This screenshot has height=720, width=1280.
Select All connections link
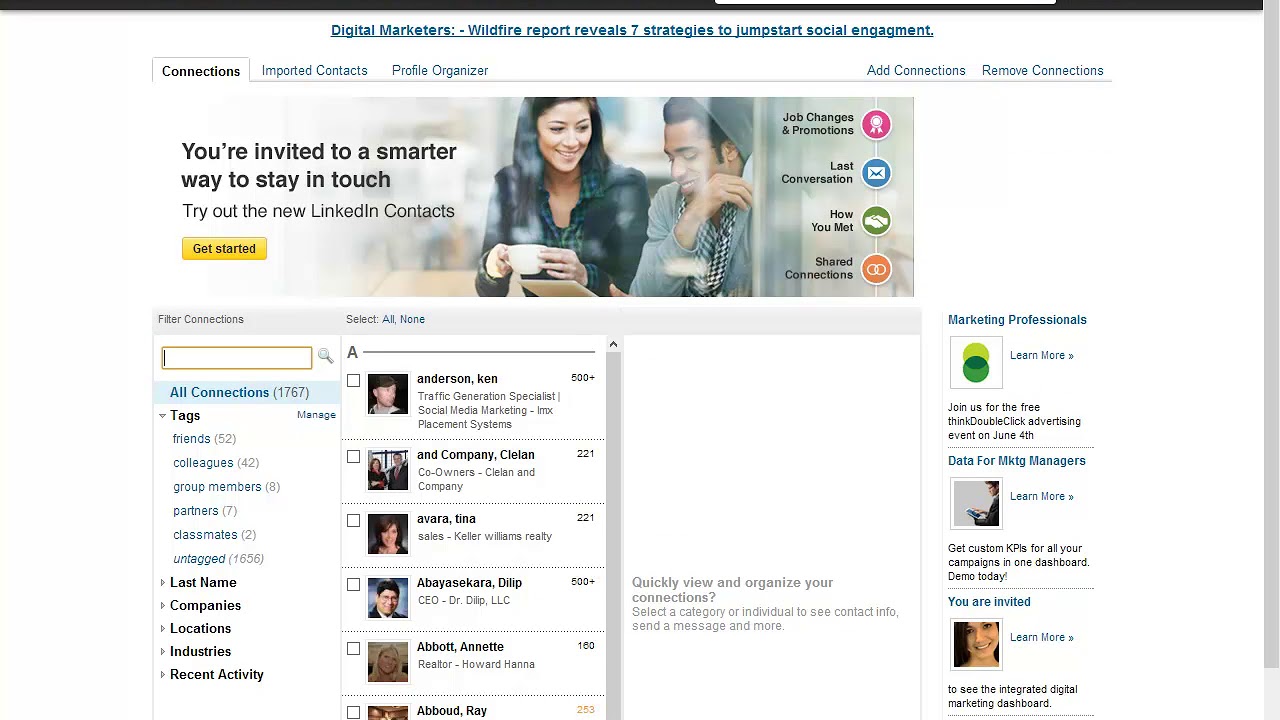pos(388,319)
